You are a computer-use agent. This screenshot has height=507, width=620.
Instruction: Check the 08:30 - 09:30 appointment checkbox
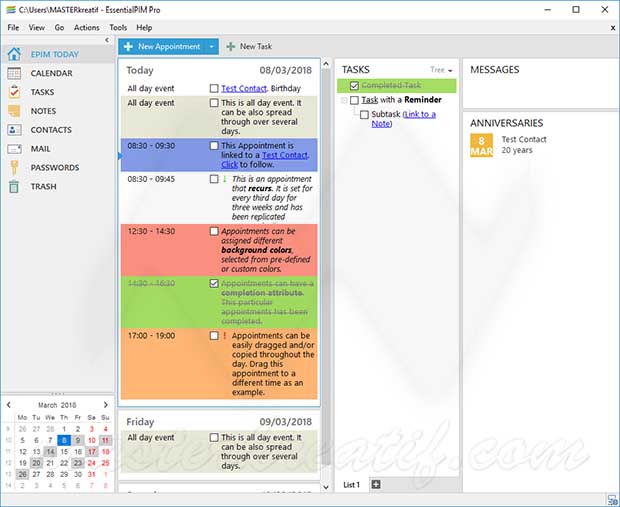(214, 146)
